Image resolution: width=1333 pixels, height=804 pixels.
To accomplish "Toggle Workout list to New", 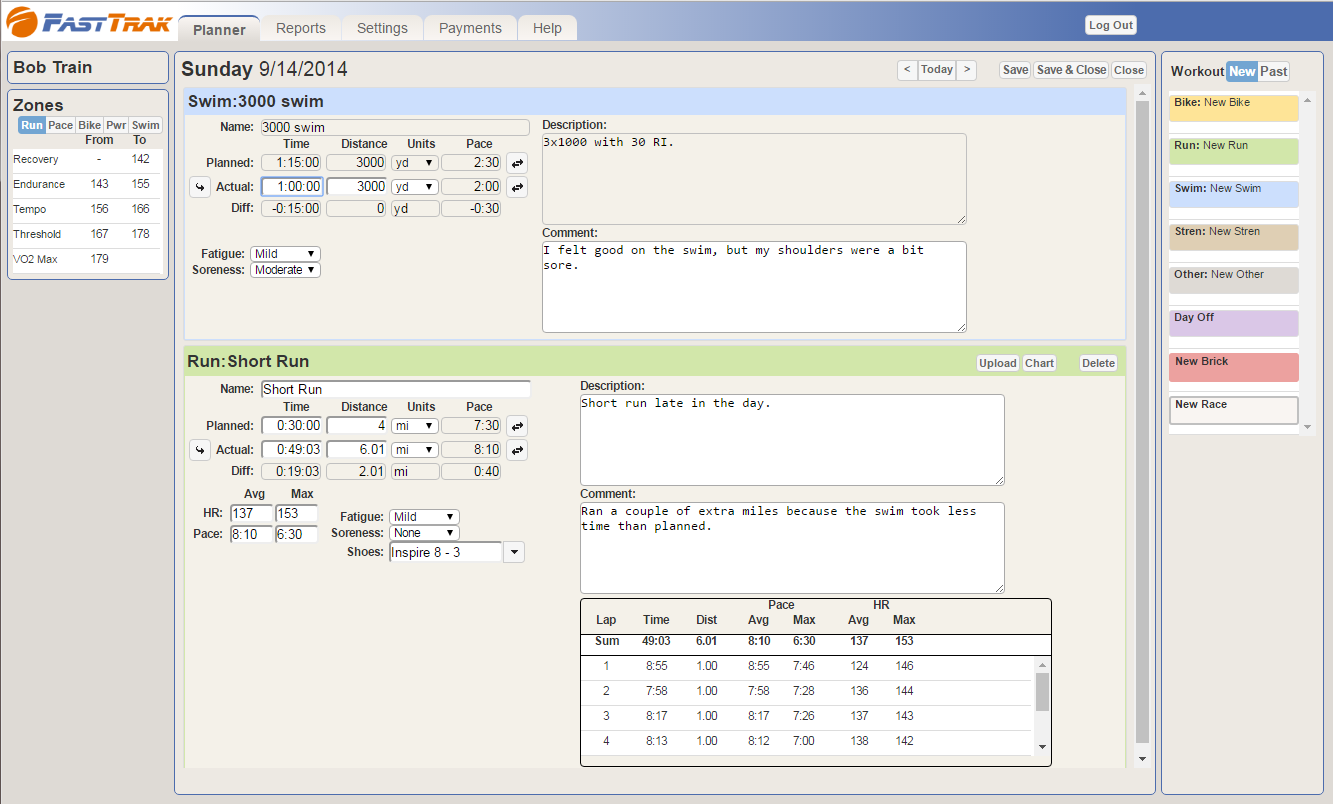I will (1242, 72).
